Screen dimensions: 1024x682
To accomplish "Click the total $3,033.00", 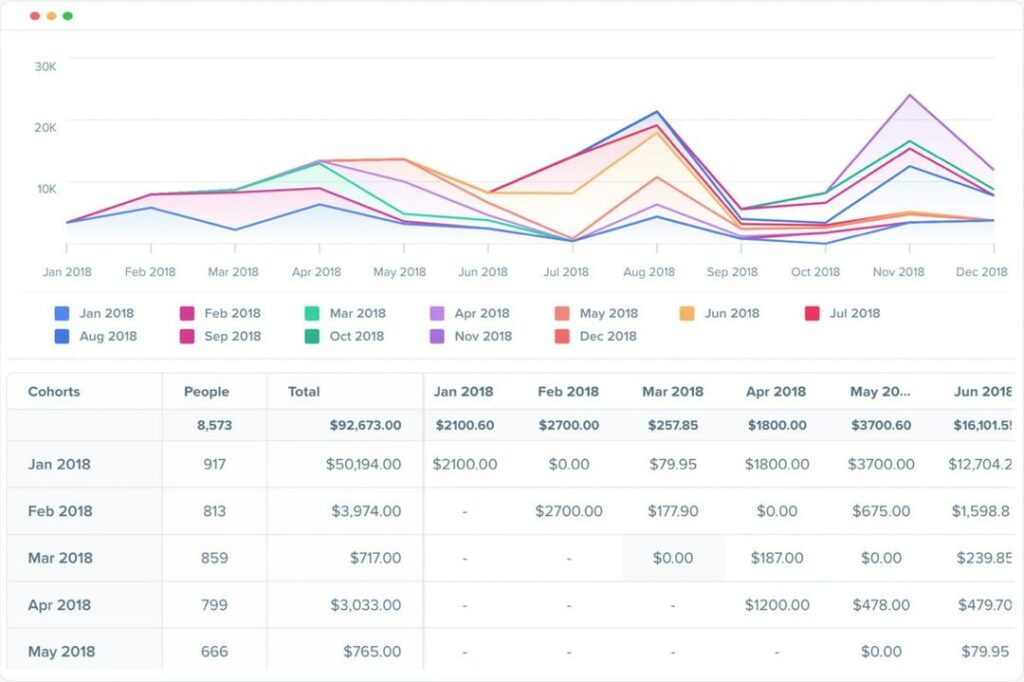I will click(366, 606).
